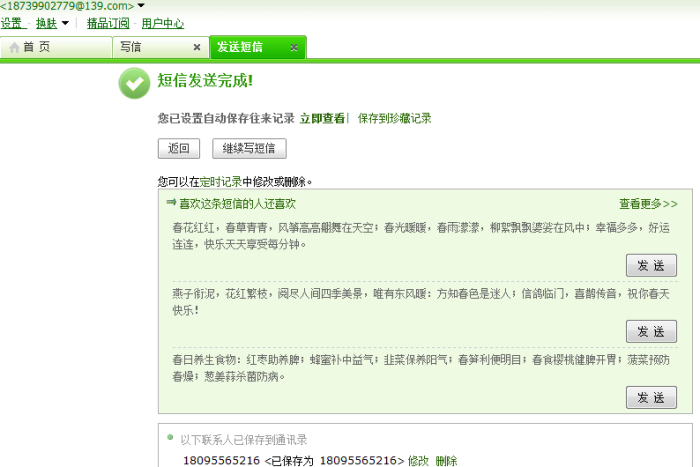Screen dimensions: 700x467
Task: Select the 春花红红，春草青青 message text
Action: [x=421, y=236]
